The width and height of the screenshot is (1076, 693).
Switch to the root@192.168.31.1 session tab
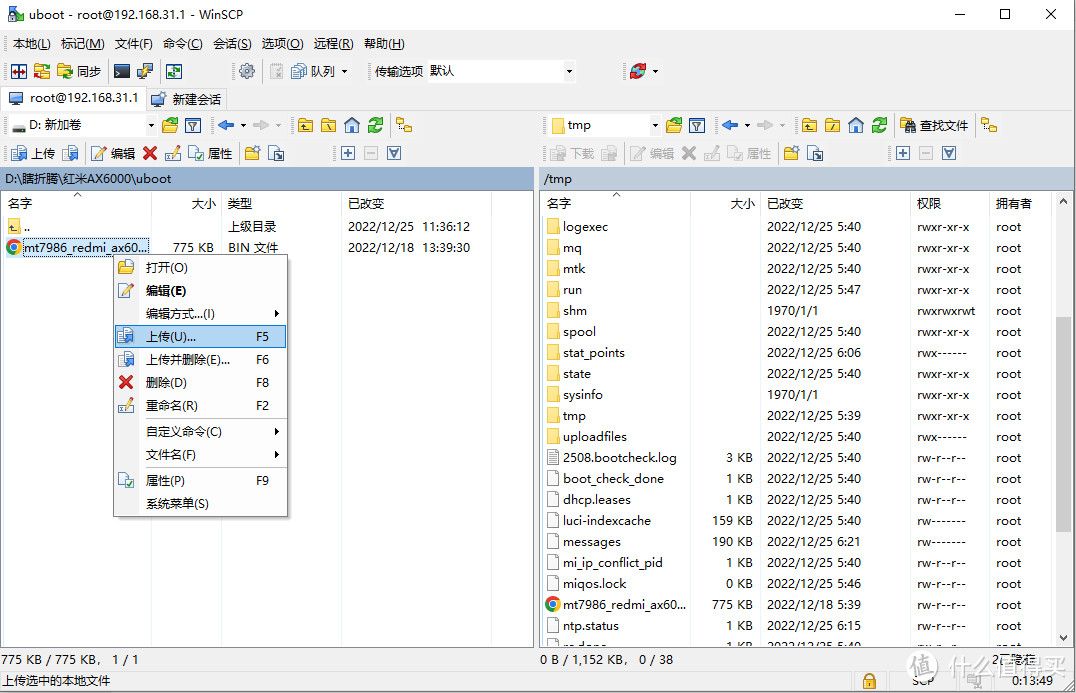point(73,98)
